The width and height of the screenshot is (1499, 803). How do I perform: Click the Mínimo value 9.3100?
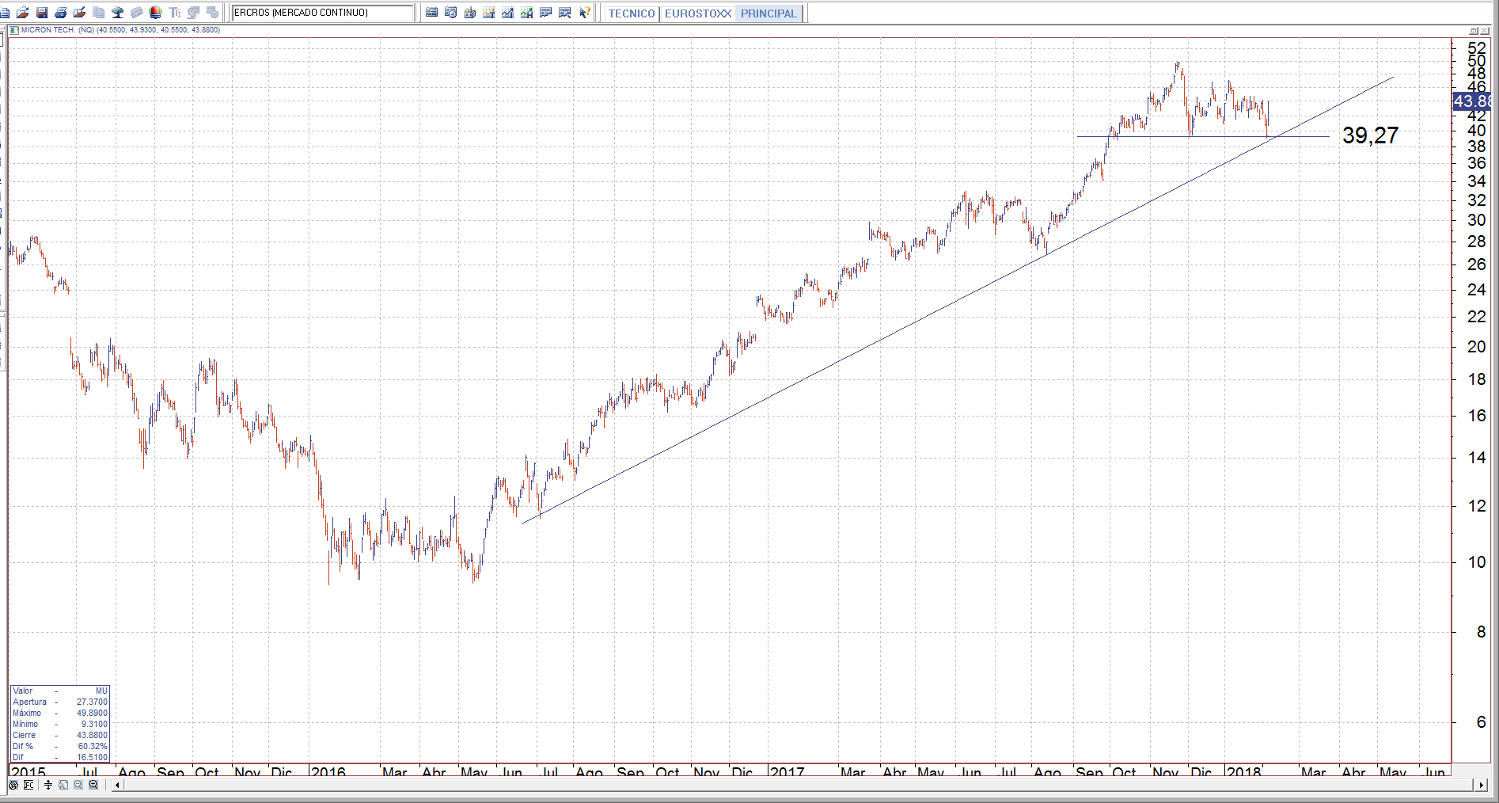pyautogui.click(x=93, y=724)
